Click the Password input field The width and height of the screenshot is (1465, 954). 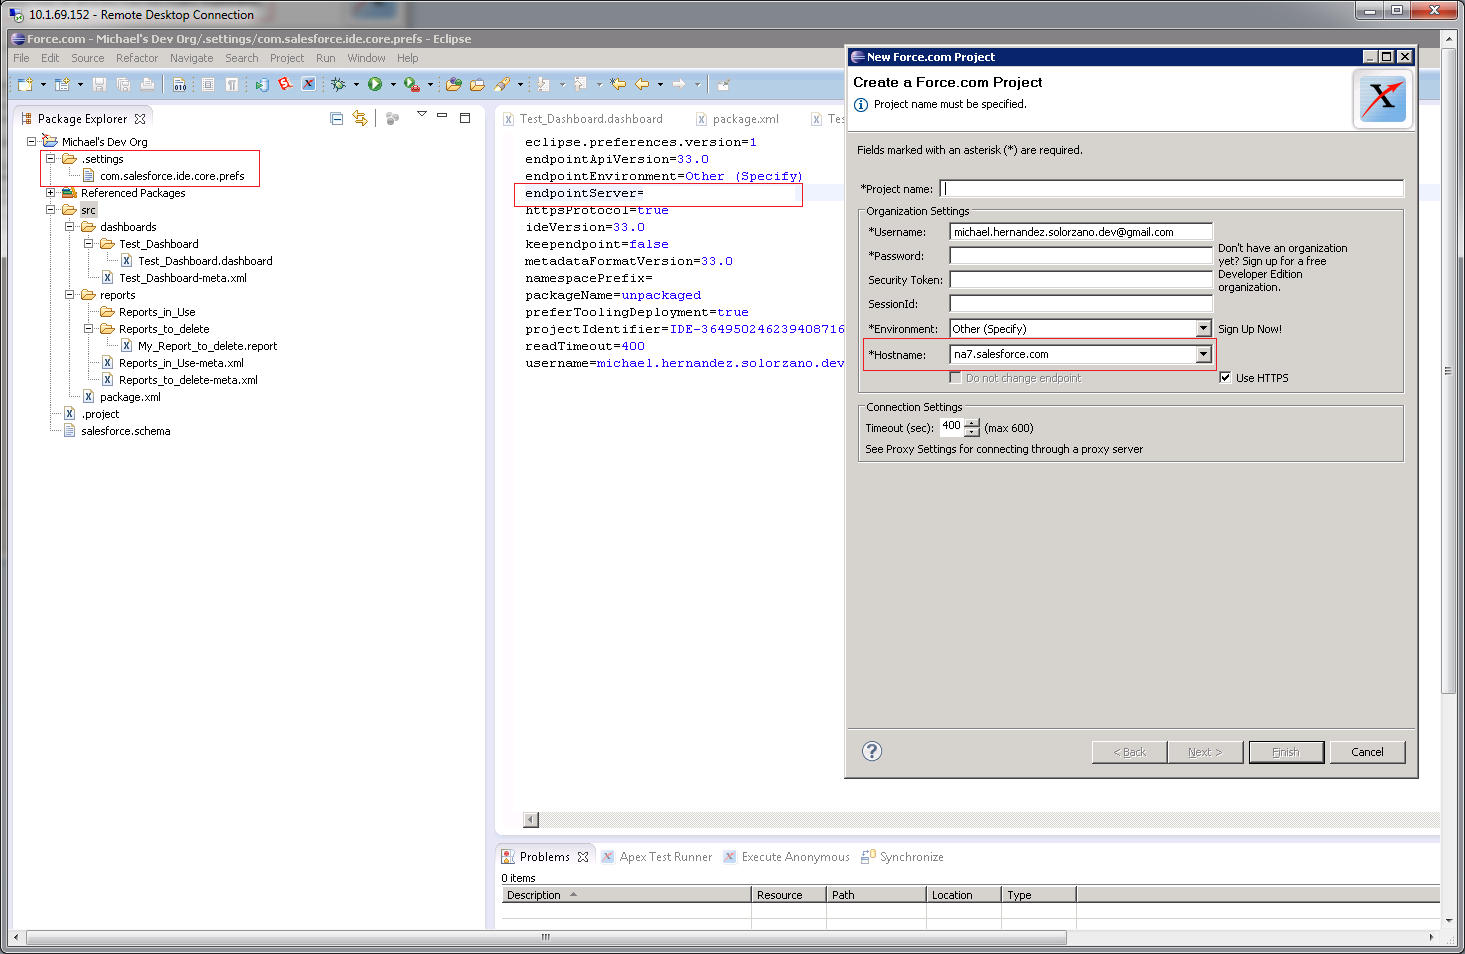[1081, 256]
